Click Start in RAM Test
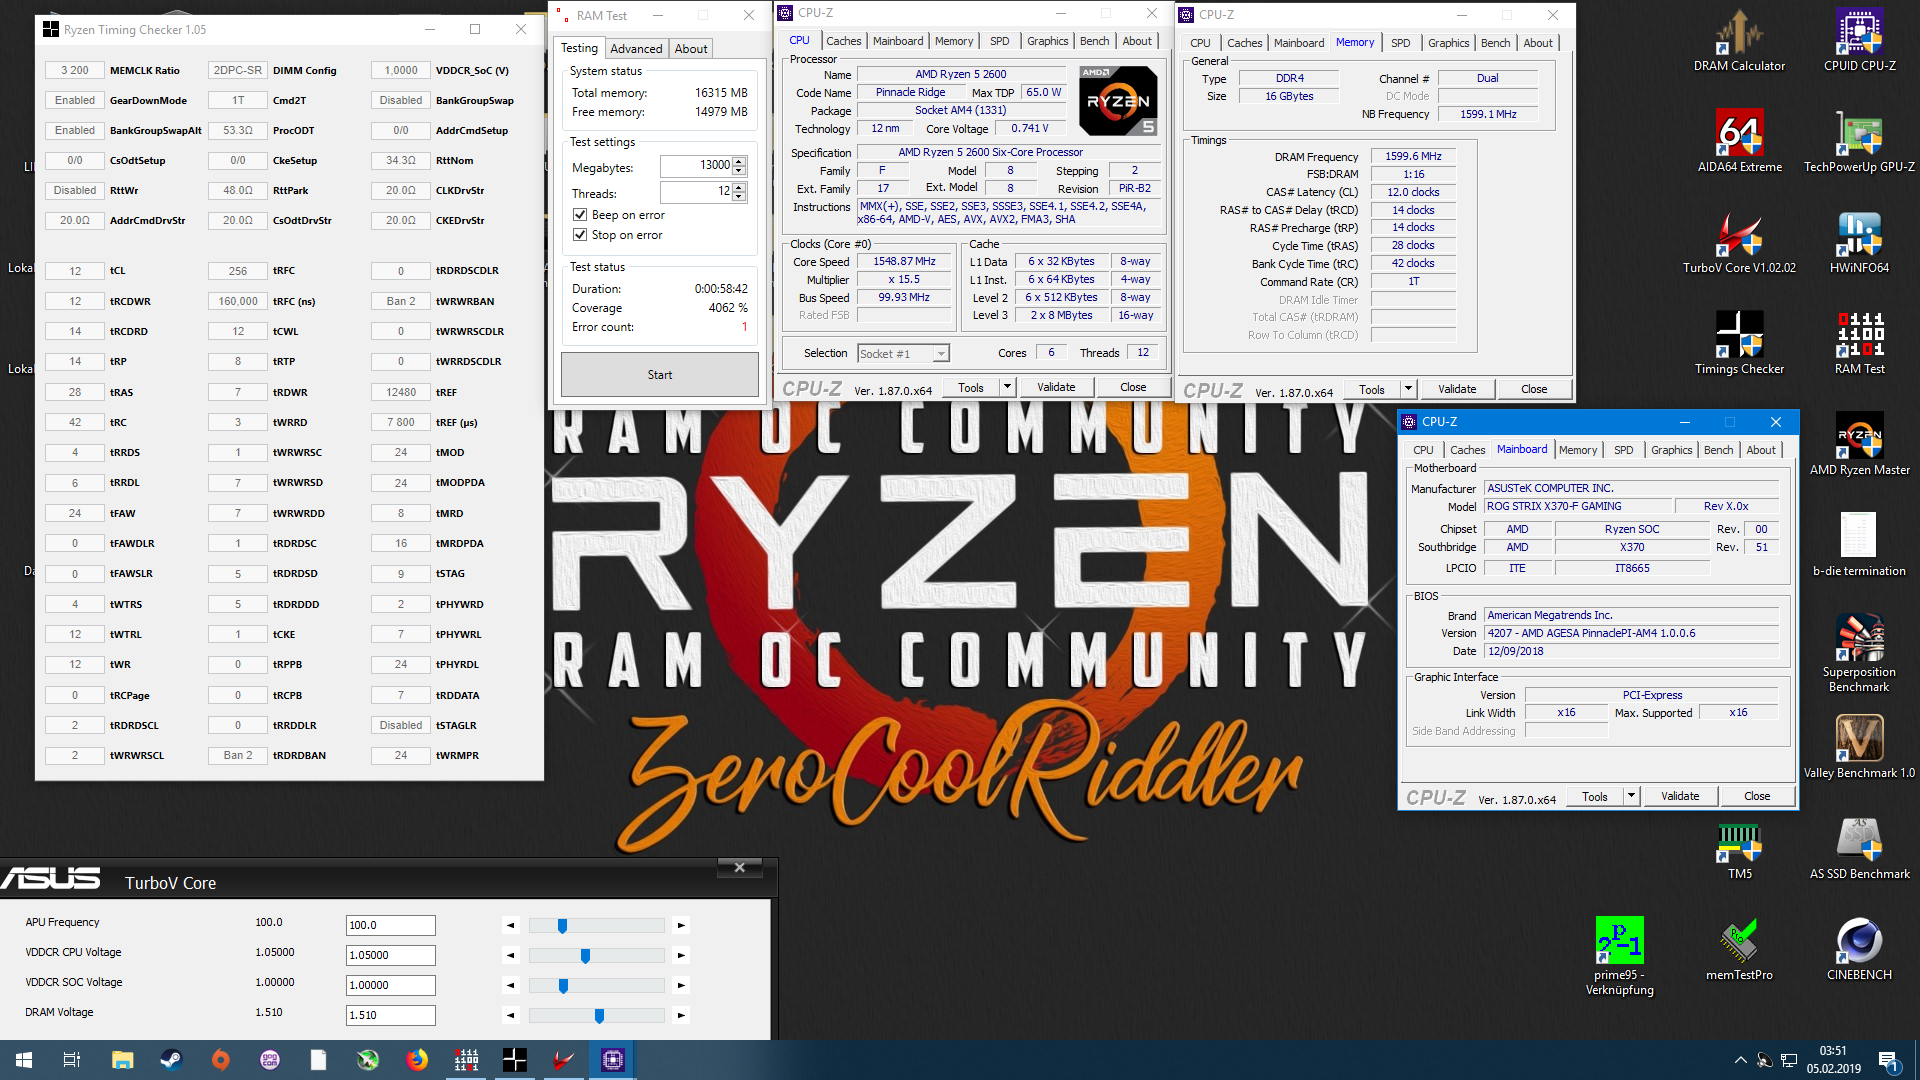This screenshot has height=1080, width=1920. (659, 374)
